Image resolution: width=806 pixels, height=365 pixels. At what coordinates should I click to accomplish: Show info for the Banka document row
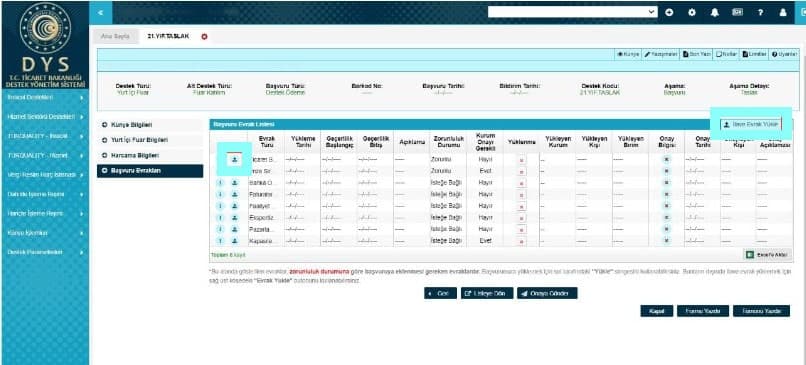[x=220, y=182]
